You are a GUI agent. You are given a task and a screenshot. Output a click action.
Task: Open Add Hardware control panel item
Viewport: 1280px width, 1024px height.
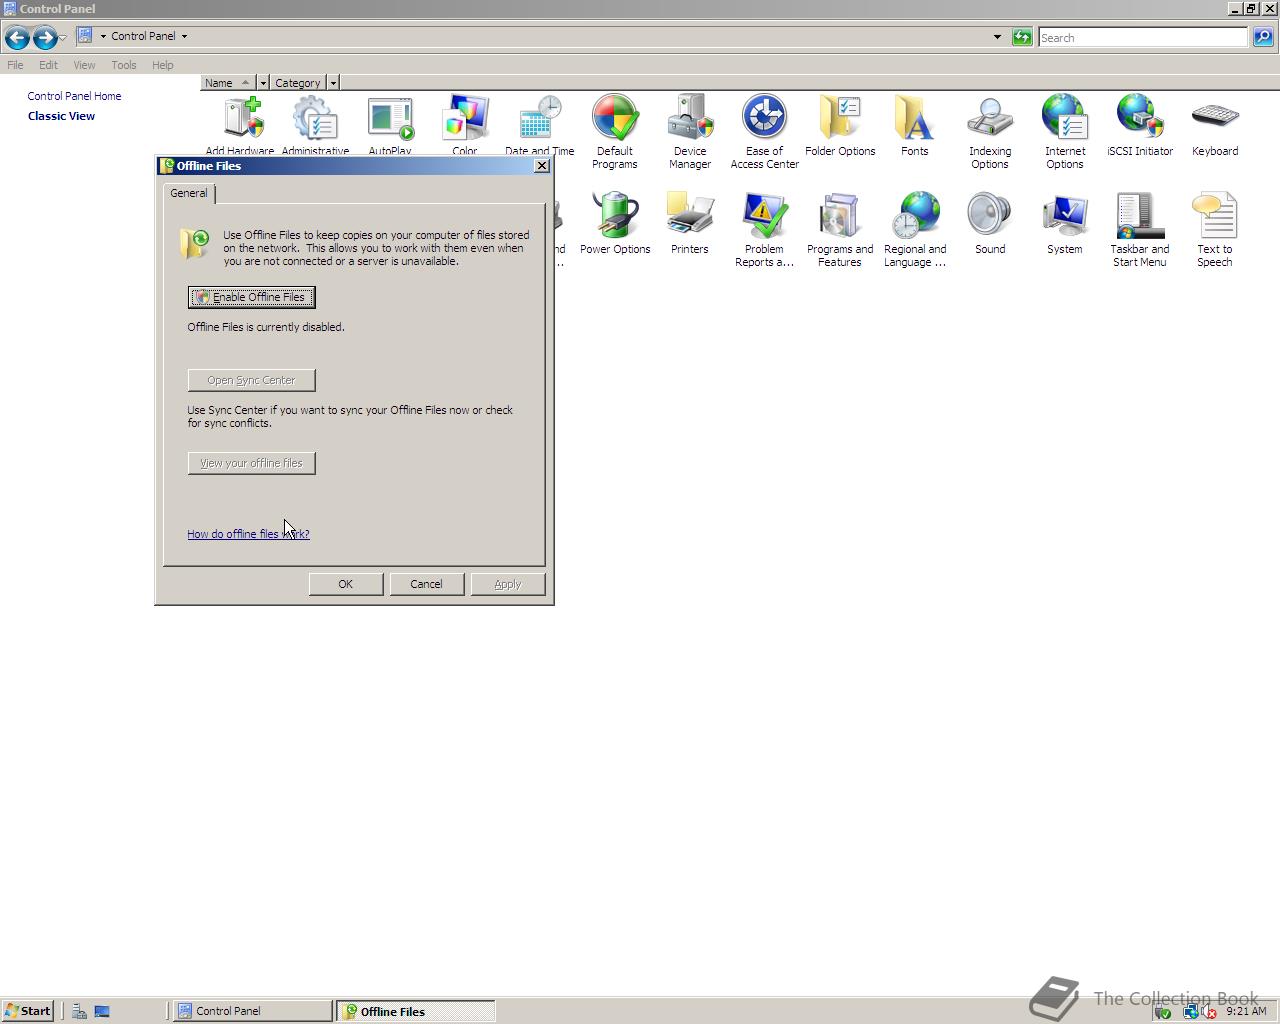coord(241,124)
